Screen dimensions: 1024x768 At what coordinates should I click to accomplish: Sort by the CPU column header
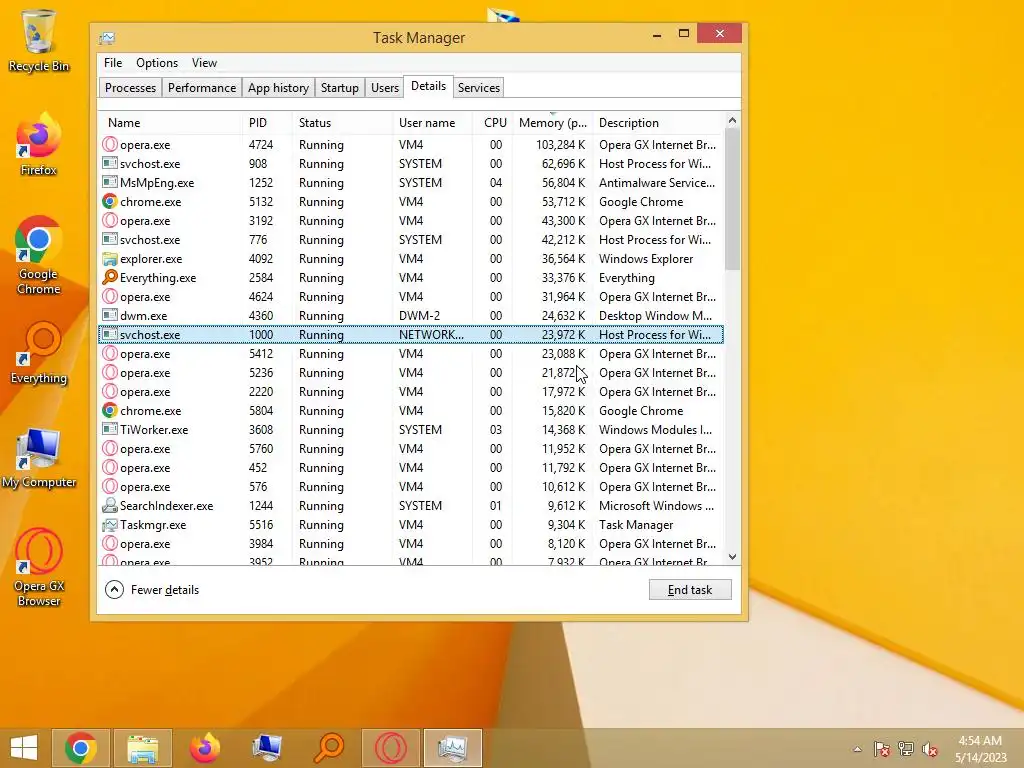[x=494, y=123]
